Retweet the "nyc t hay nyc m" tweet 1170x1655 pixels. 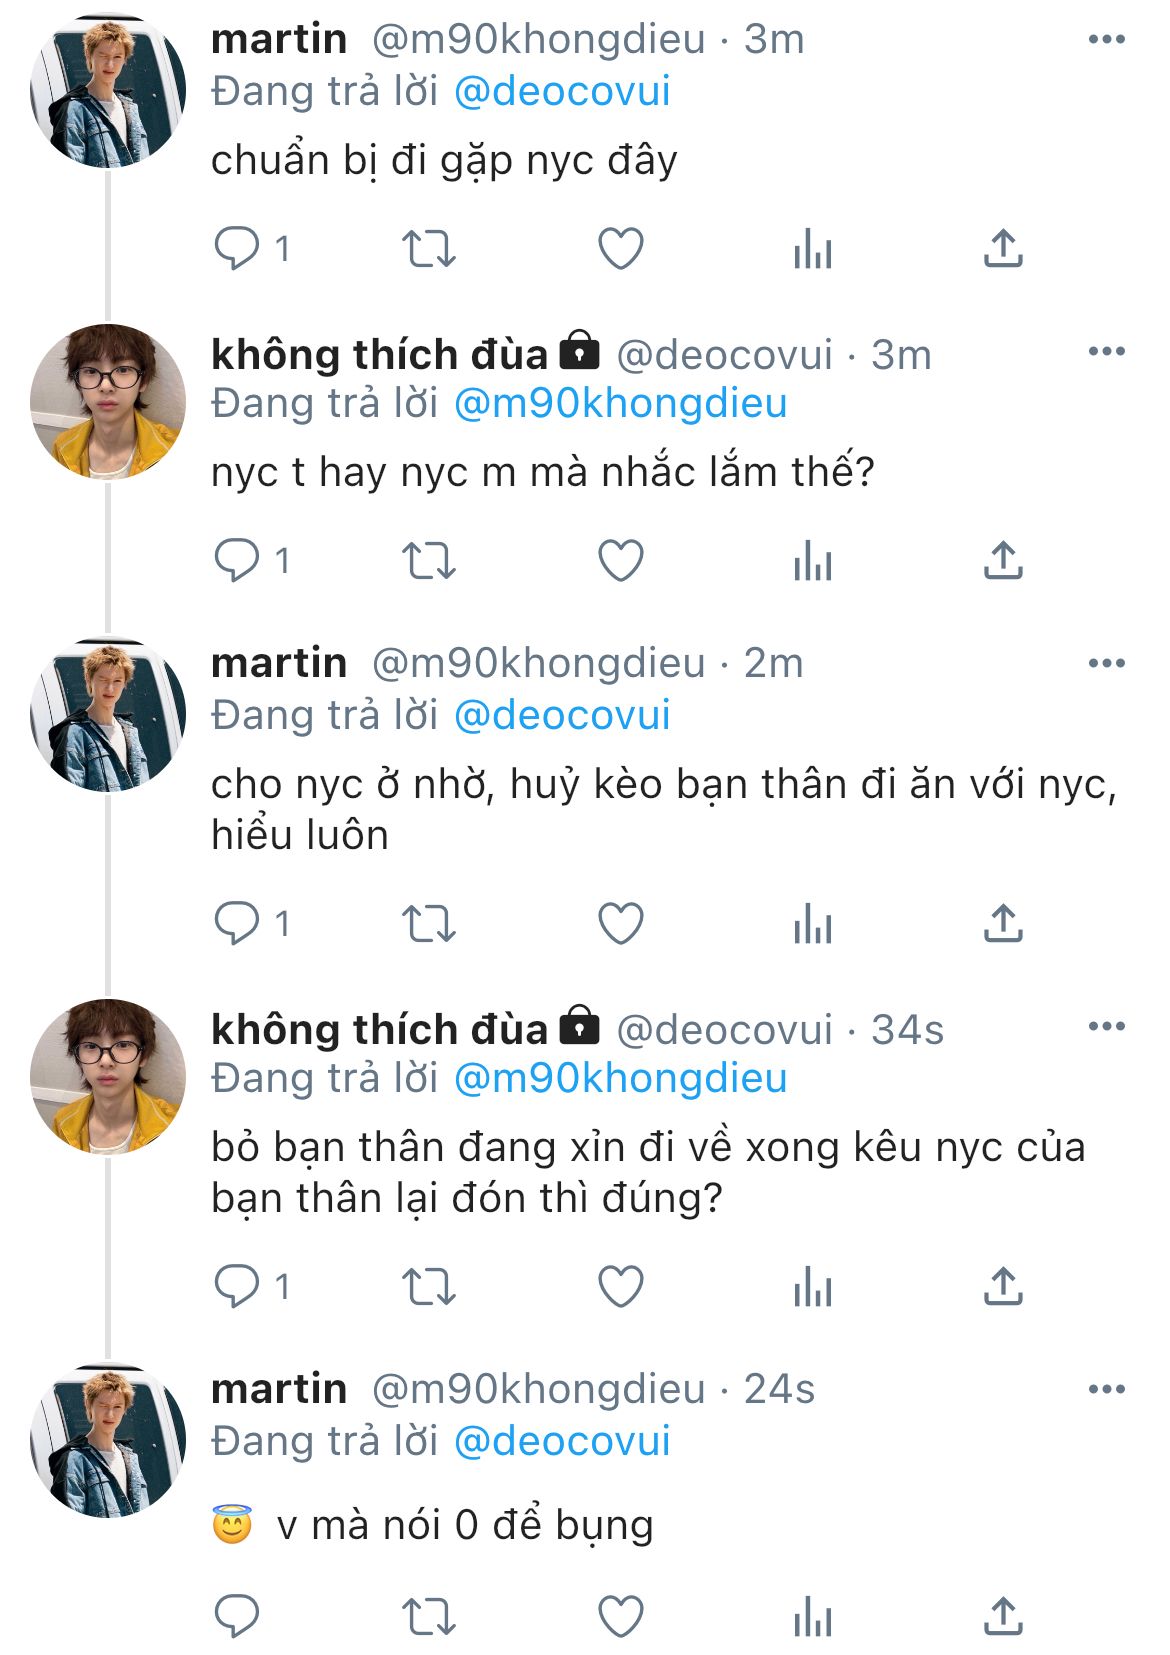(x=428, y=560)
